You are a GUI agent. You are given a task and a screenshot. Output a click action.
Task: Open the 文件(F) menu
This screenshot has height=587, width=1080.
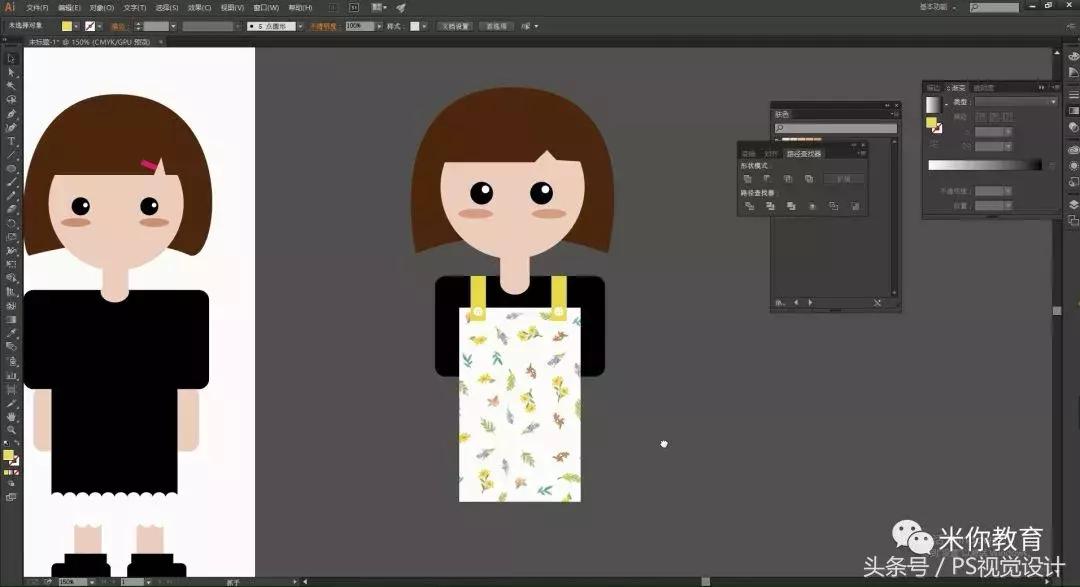click(37, 7)
